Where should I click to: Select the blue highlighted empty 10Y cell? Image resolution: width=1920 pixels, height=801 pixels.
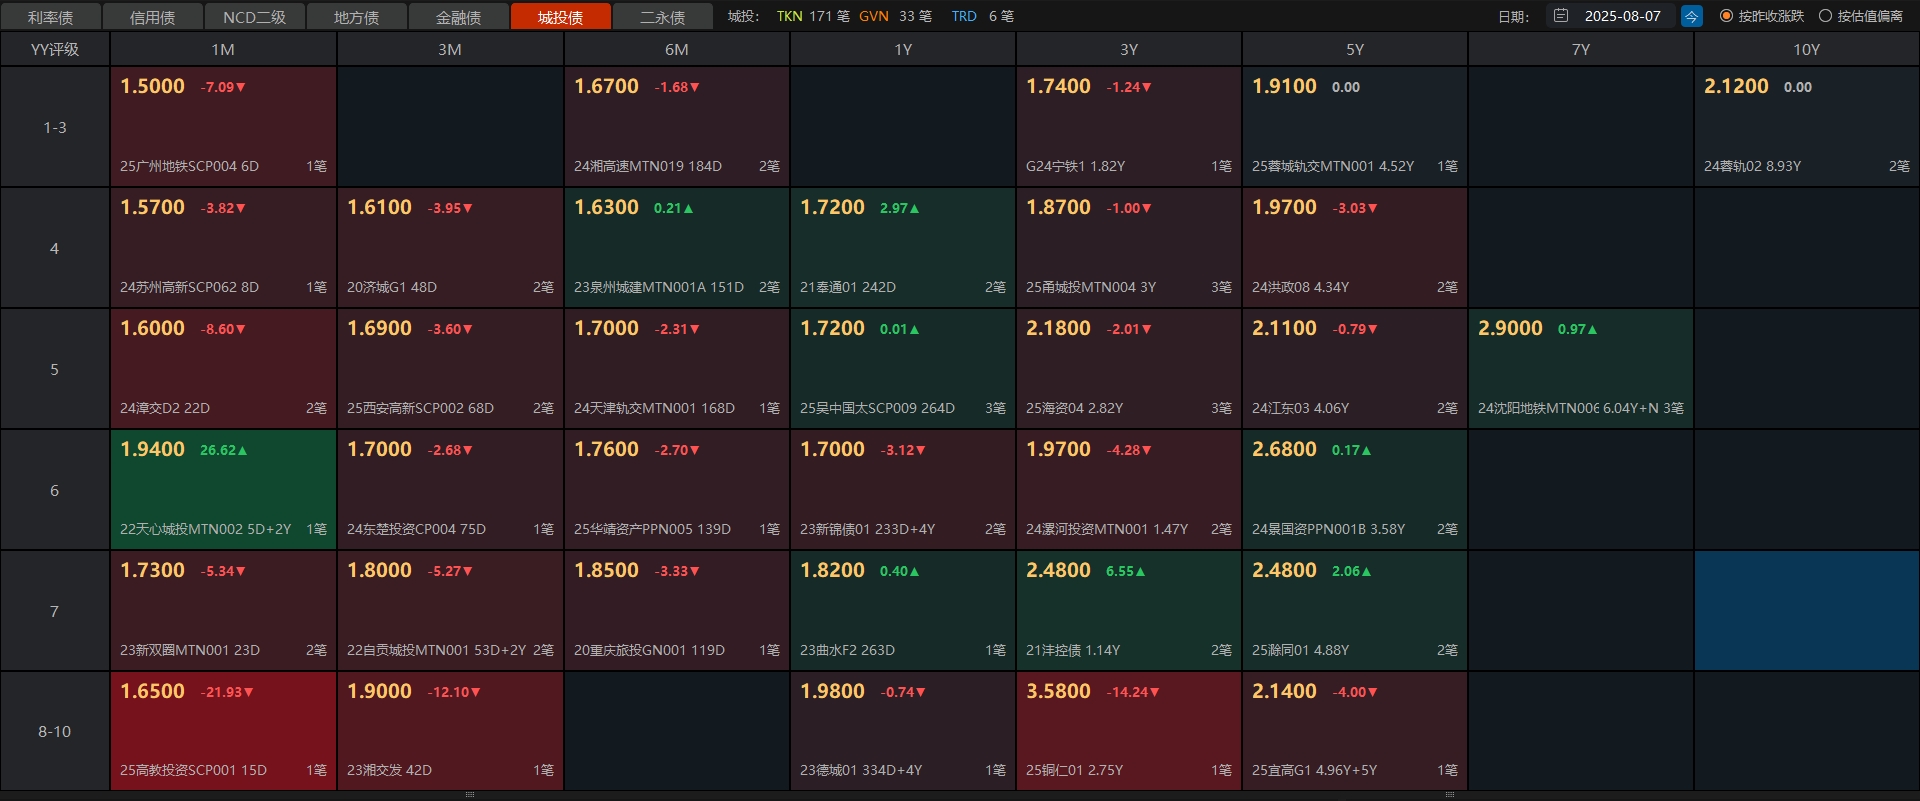(x=1806, y=610)
